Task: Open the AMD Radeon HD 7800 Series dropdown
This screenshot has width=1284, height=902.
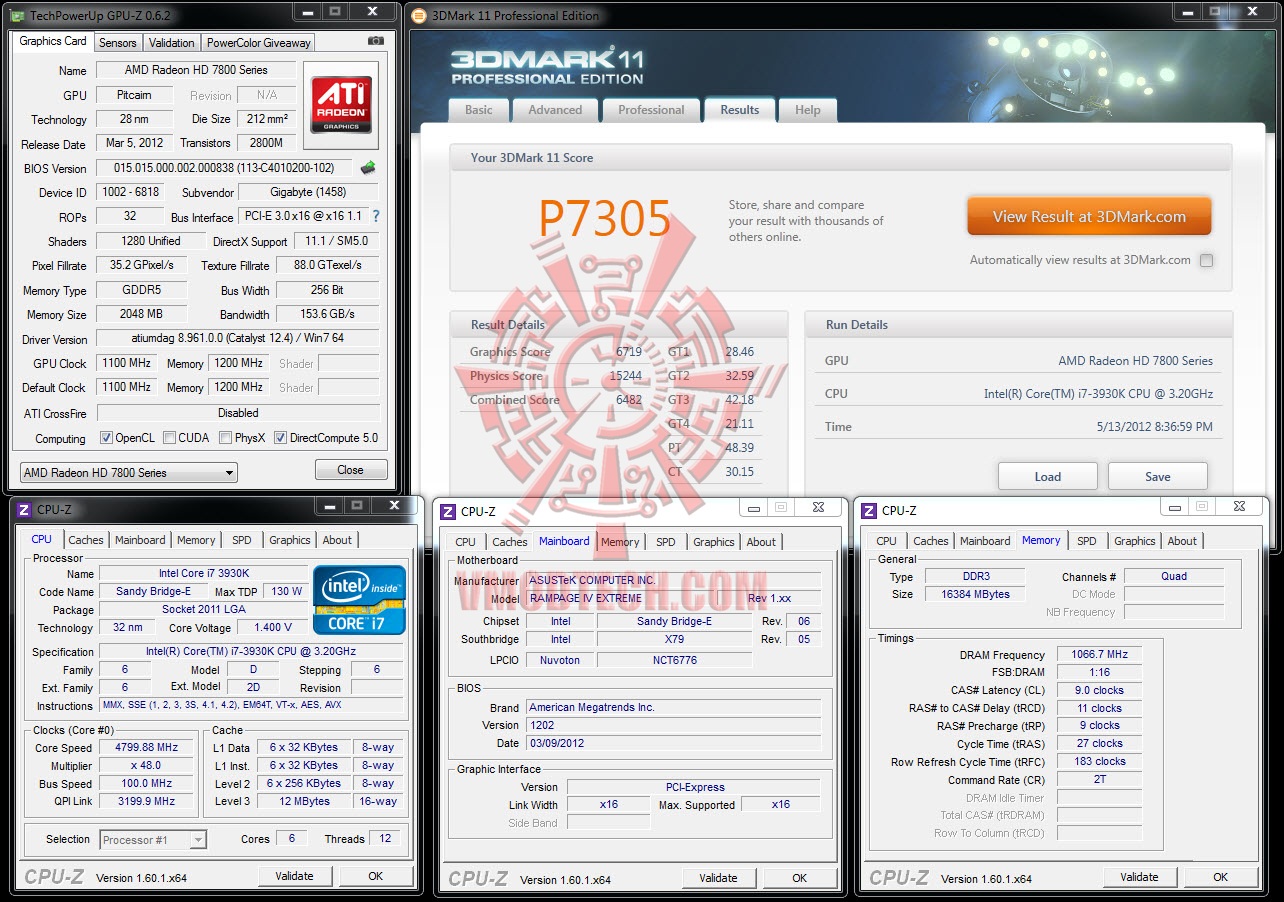Action: [x=128, y=472]
